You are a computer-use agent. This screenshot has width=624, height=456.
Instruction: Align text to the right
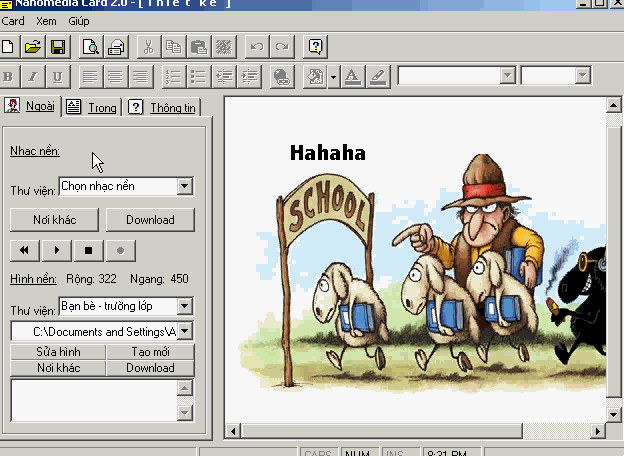click(x=141, y=76)
